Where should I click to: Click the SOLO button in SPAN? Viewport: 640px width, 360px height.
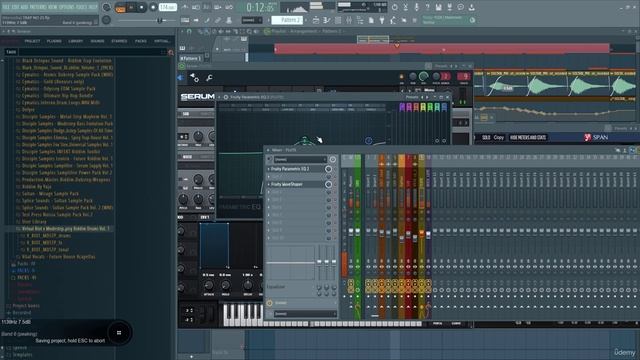(x=486, y=138)
